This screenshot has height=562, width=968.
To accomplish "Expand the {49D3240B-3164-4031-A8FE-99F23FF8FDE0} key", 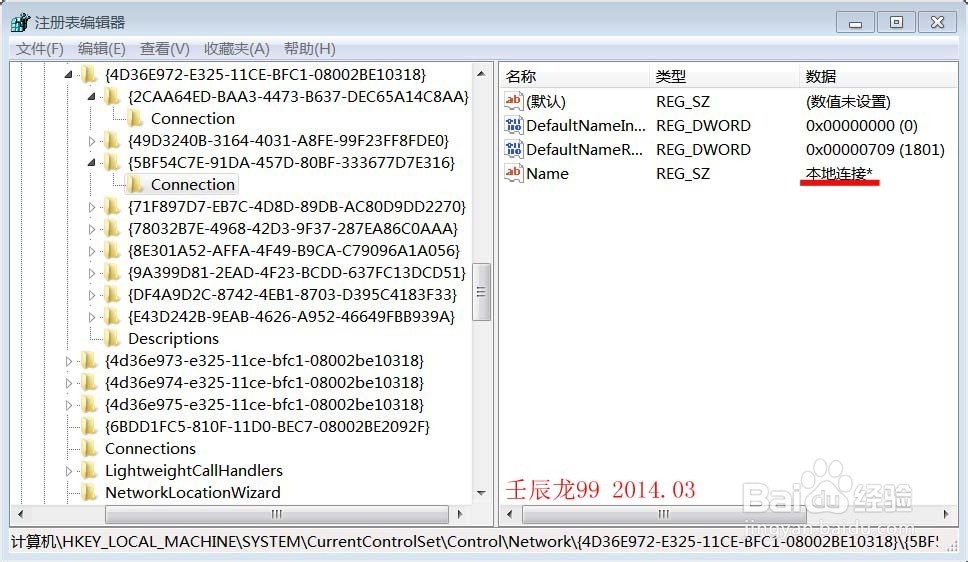I will tap(91, 141).
